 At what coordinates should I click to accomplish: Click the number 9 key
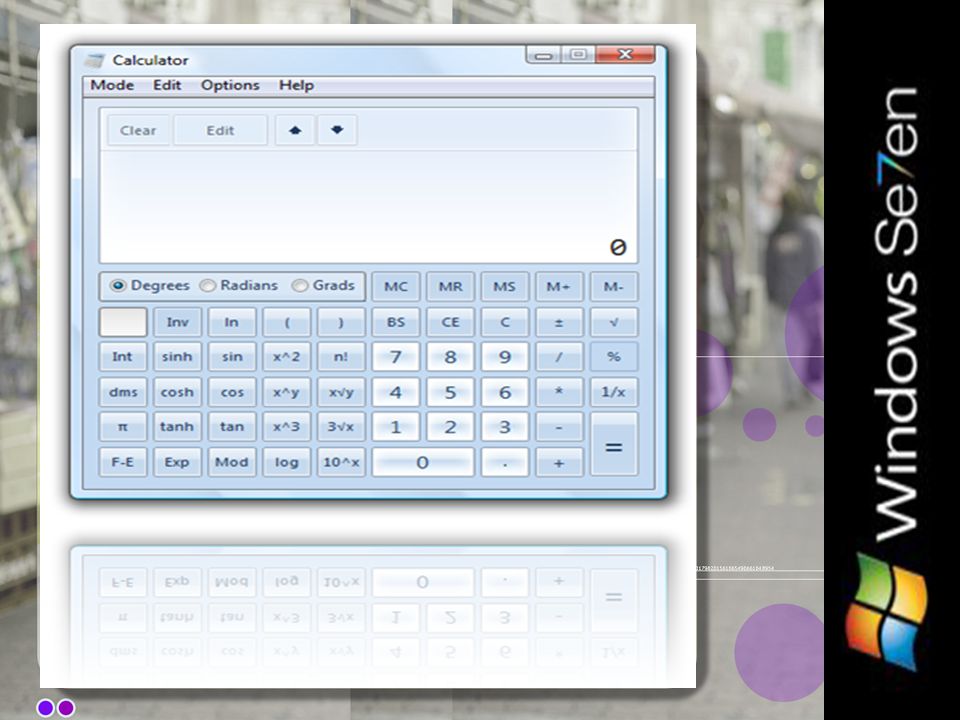[x=504, y=357]
